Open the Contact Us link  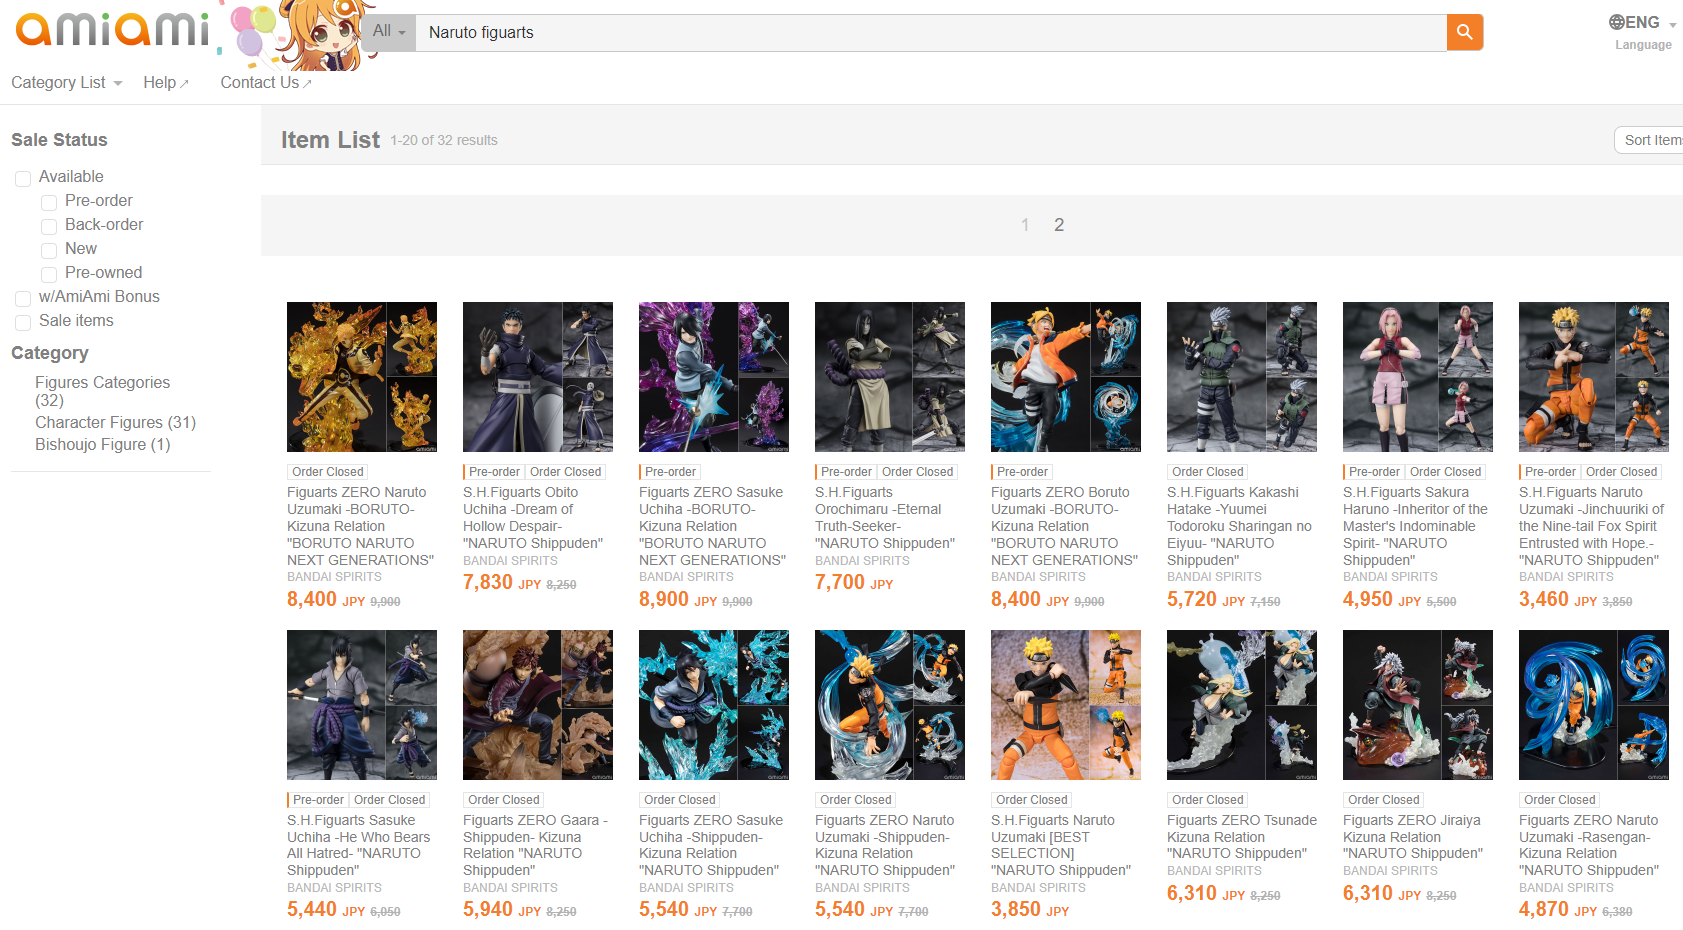pos(266,83)
